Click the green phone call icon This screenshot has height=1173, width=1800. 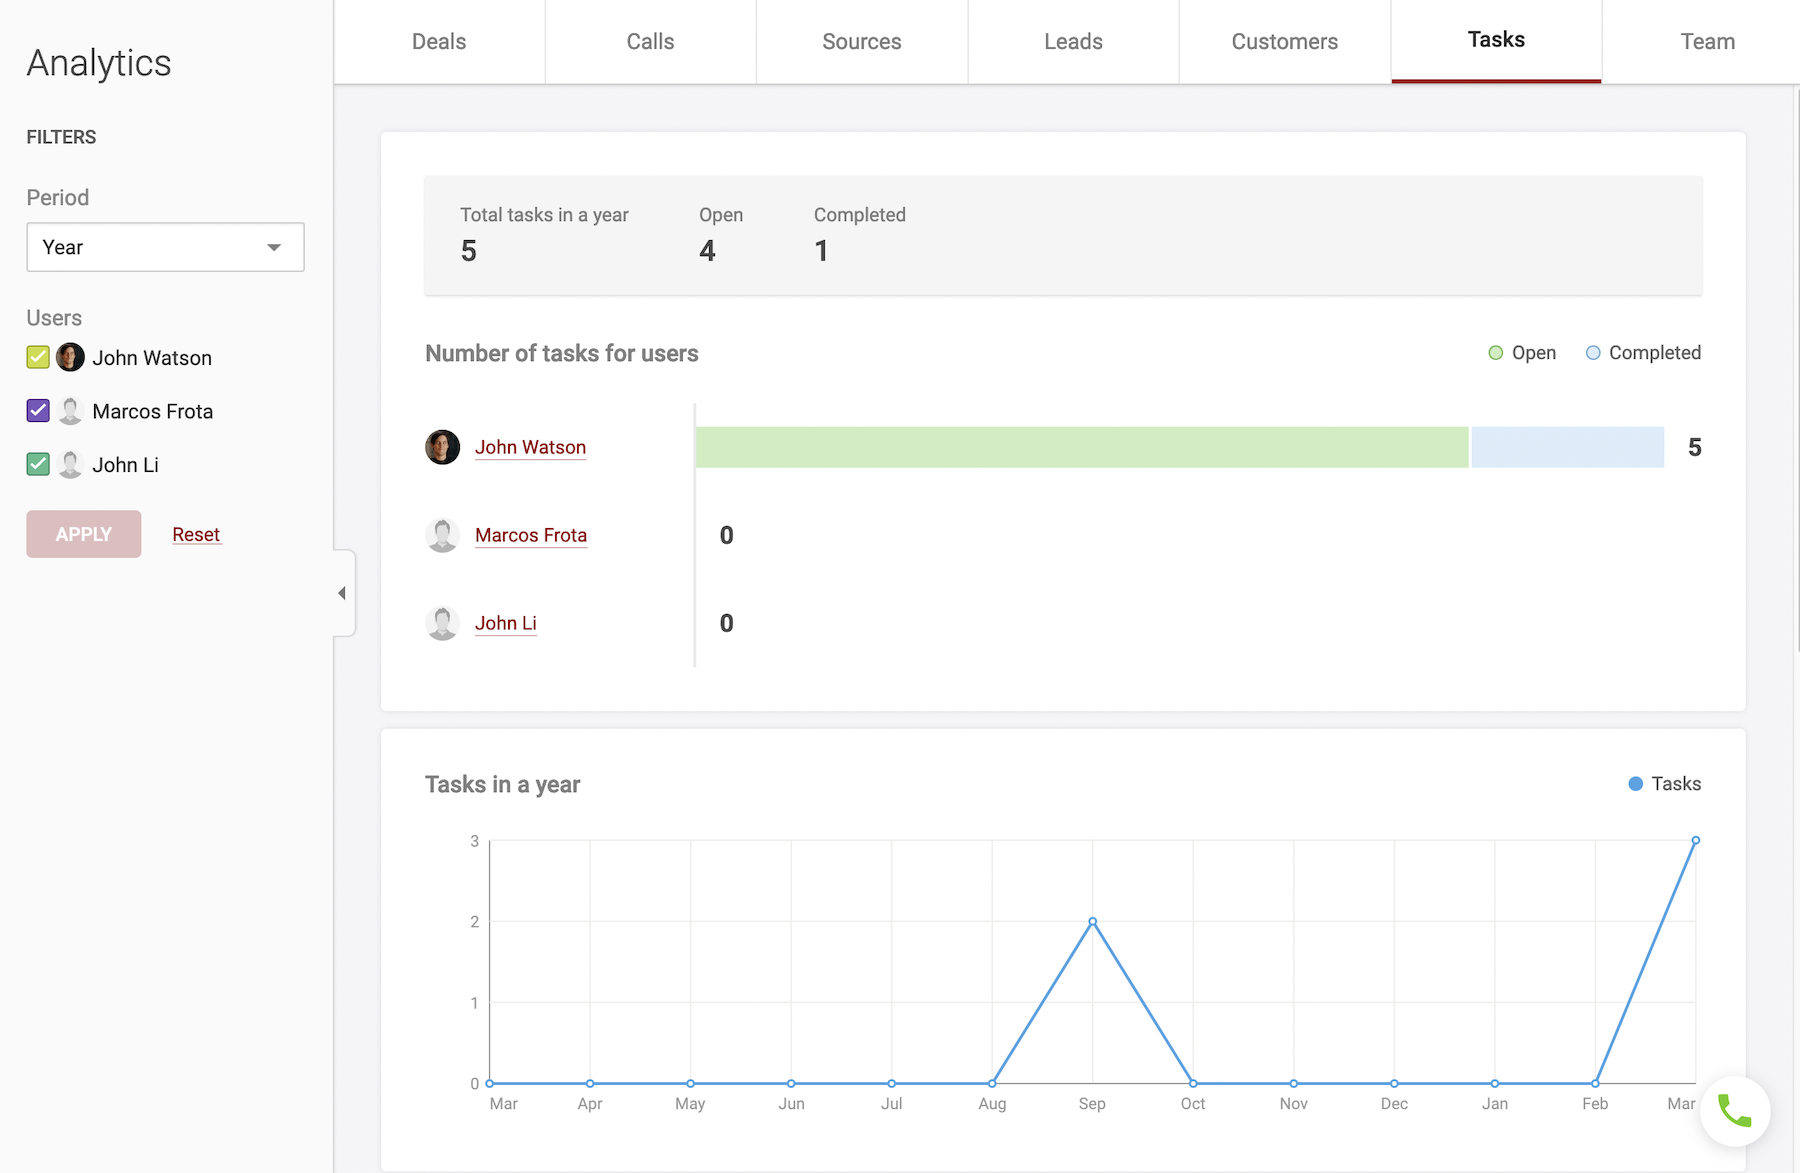click(x=1735, y=1111)
